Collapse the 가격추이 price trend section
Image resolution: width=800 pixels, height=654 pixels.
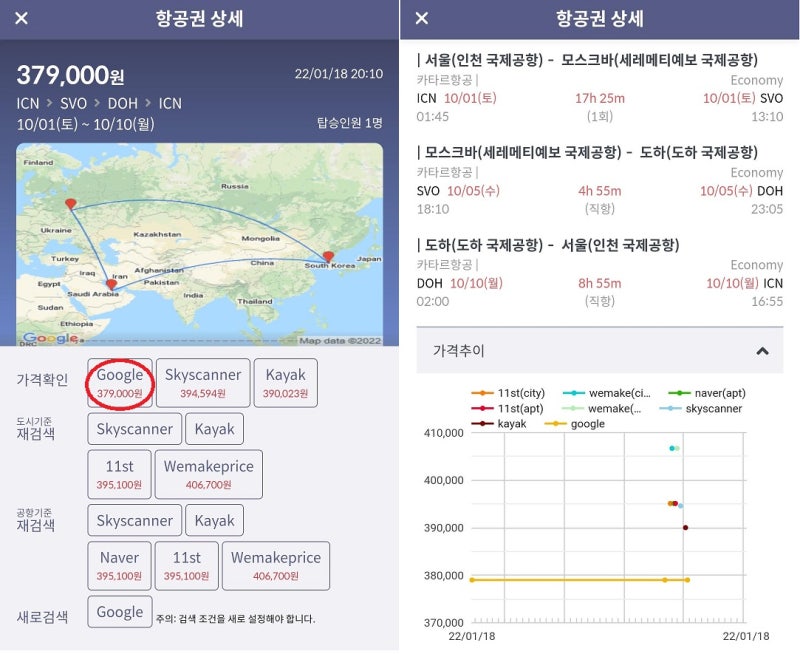pyautogui.click(x=764, y=350)
